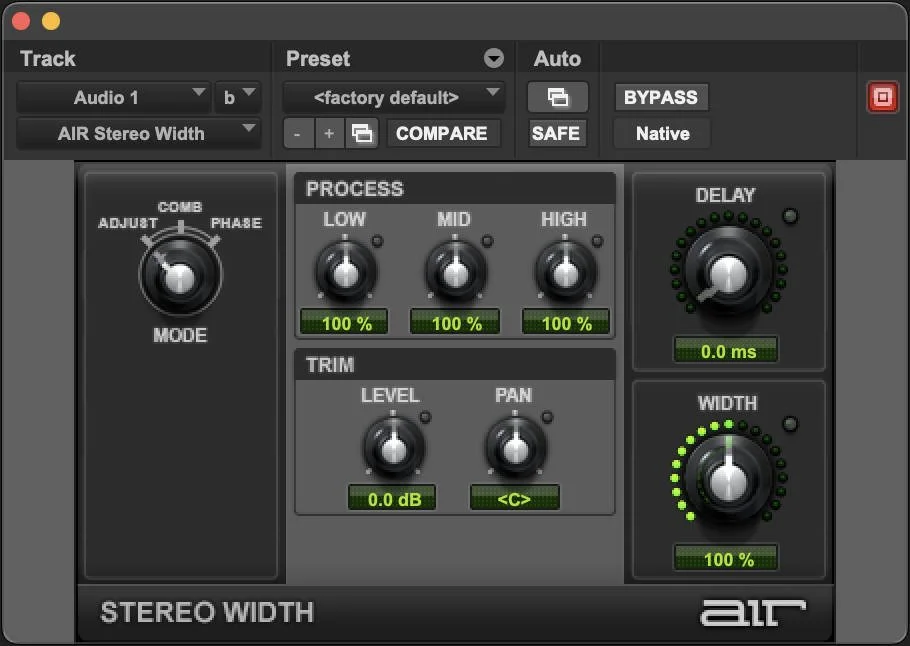
Task: Set mode to PHASE label
Action: (236, 223)
